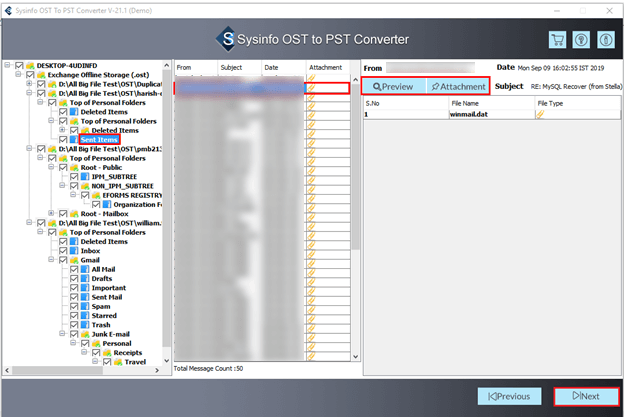The height and width of the screenshot is (420, 624).
Task: Click the folder icon next to Important
Action: [85, 288]
